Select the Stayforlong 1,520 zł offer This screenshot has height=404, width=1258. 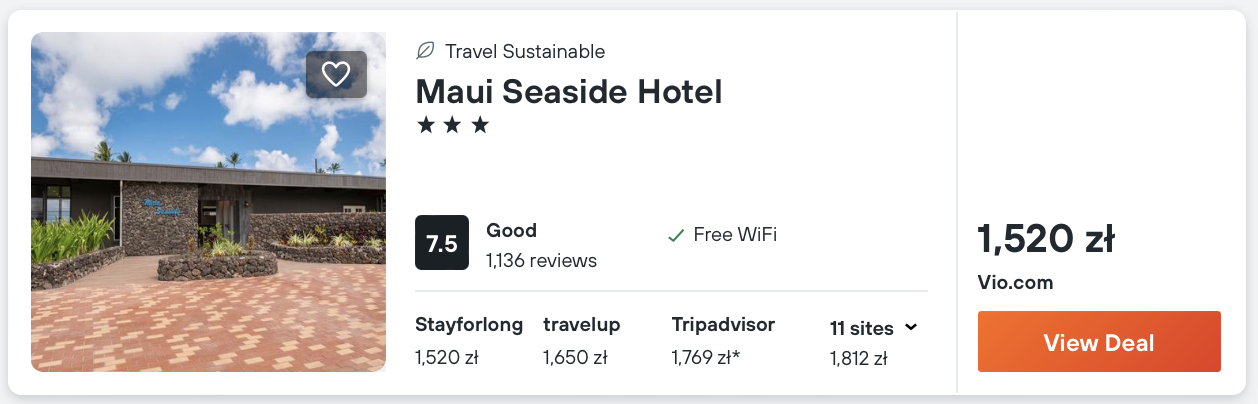(x=469, y=341)
